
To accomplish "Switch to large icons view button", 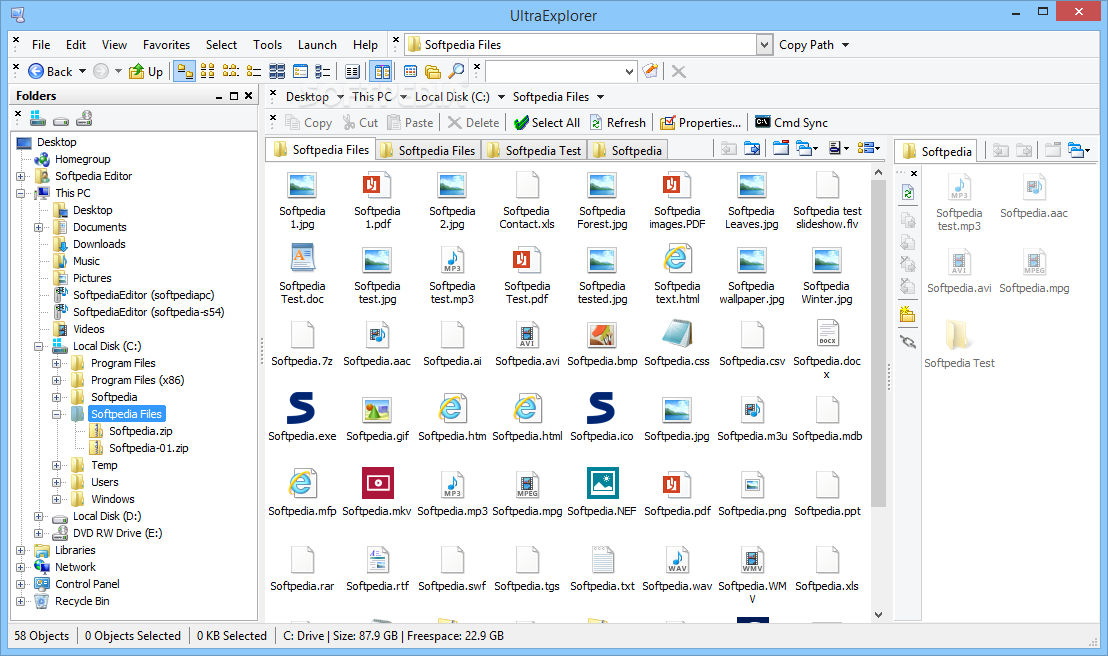I will pyautogui.click(x=208, y=71).
